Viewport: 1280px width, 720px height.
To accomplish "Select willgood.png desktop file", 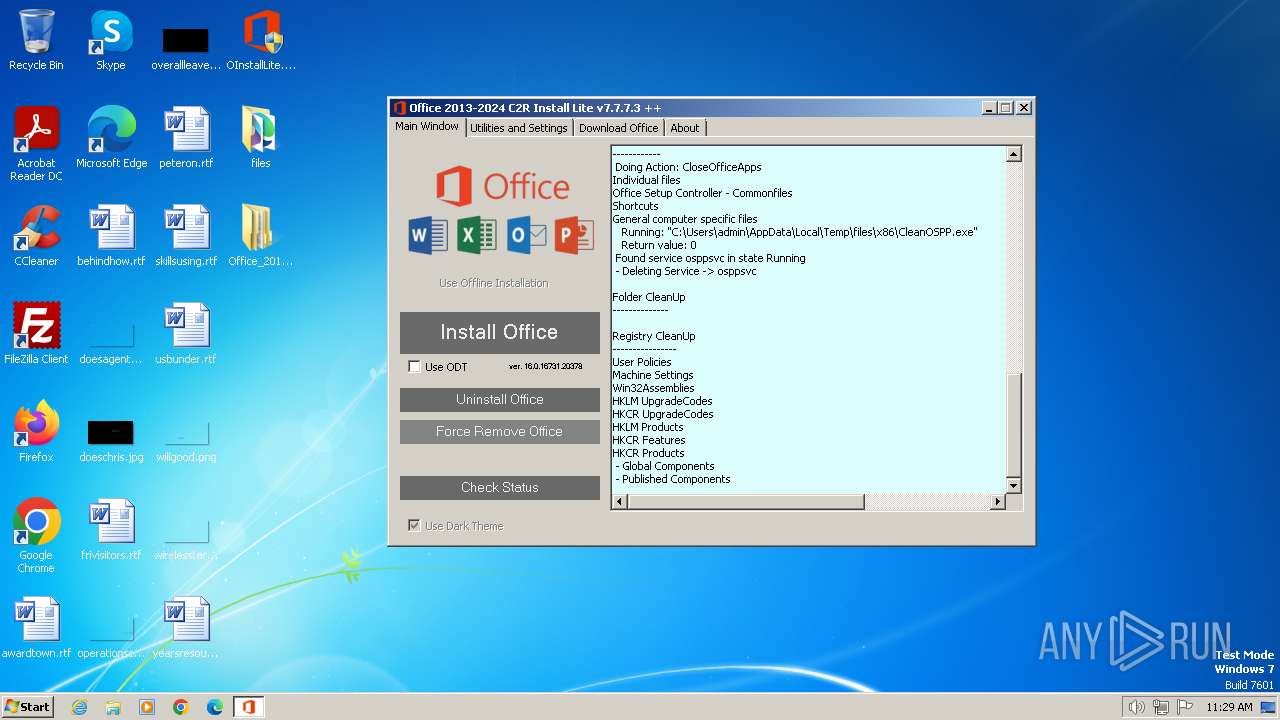I will [186, 439].
